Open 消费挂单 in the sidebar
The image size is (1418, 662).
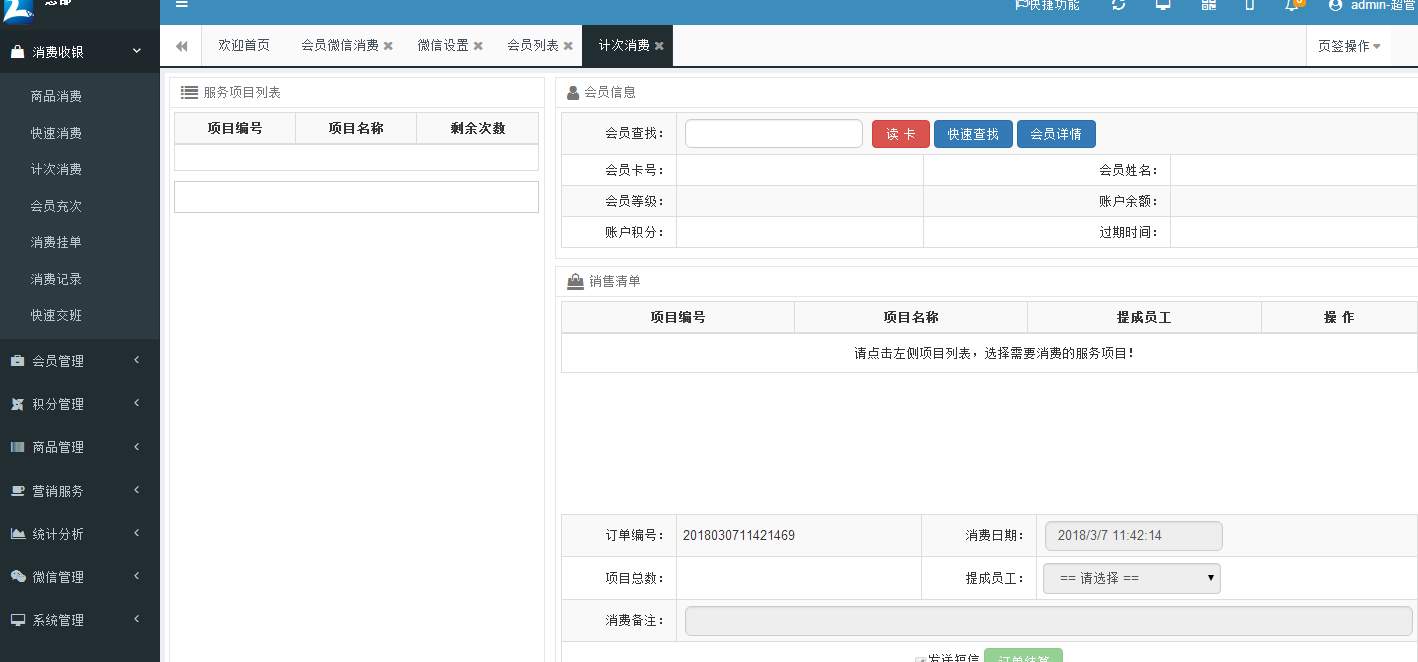56,243
